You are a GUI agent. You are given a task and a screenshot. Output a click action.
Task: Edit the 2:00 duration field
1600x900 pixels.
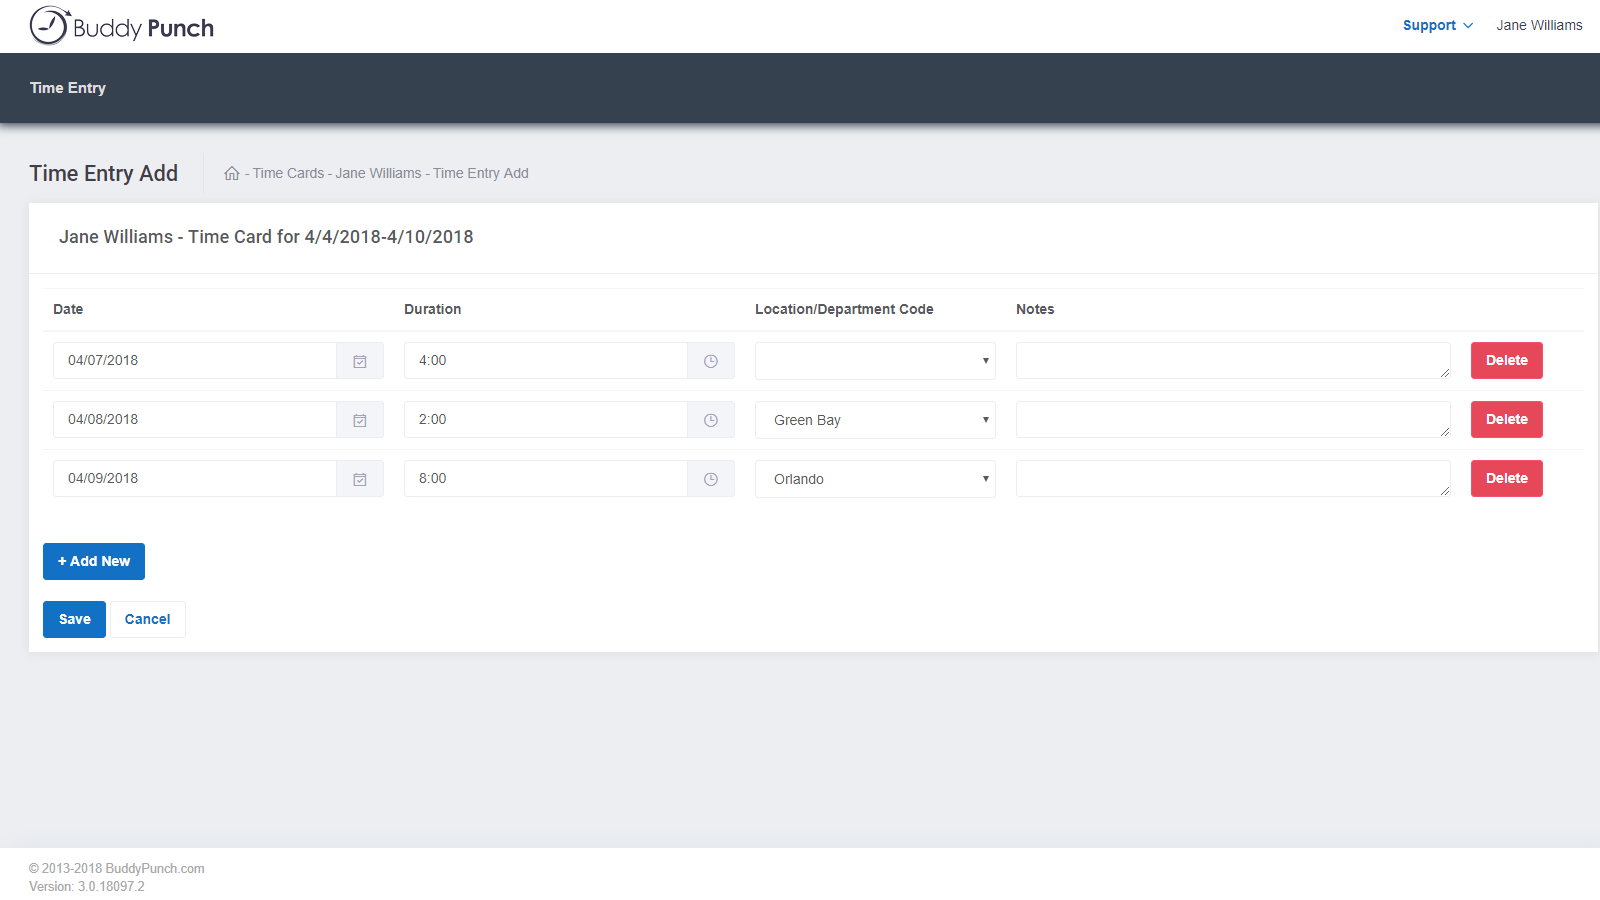pos(546,420)
